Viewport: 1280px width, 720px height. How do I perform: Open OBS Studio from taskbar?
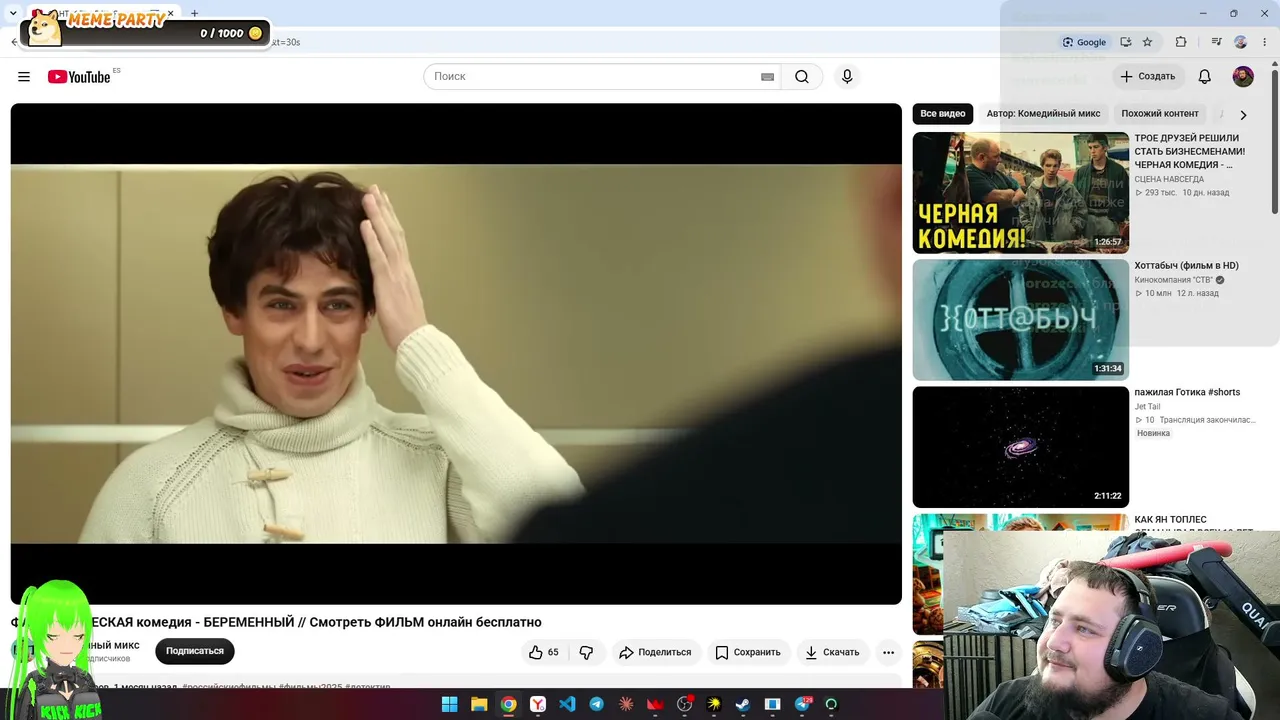(685, 704)
